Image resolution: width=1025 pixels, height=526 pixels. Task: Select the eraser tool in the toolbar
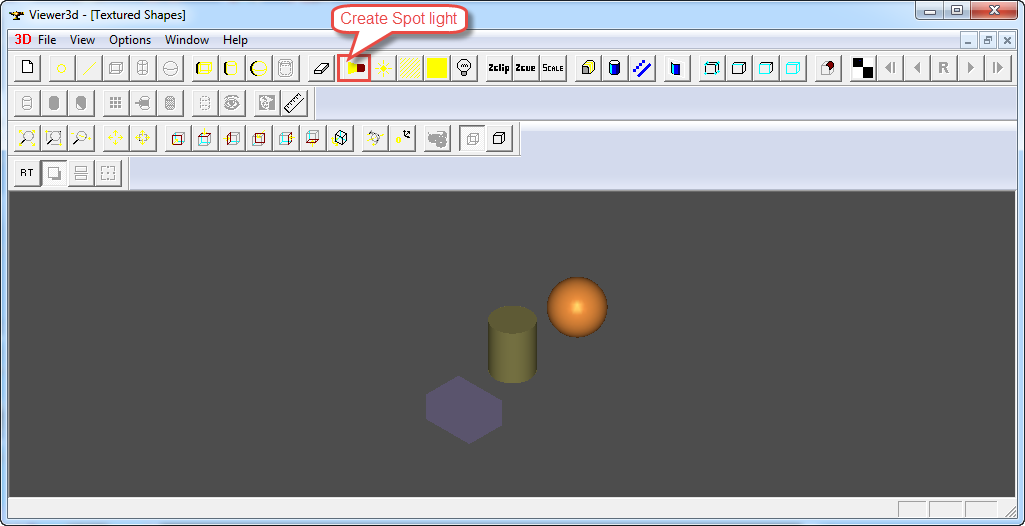[x=321, y=68]
